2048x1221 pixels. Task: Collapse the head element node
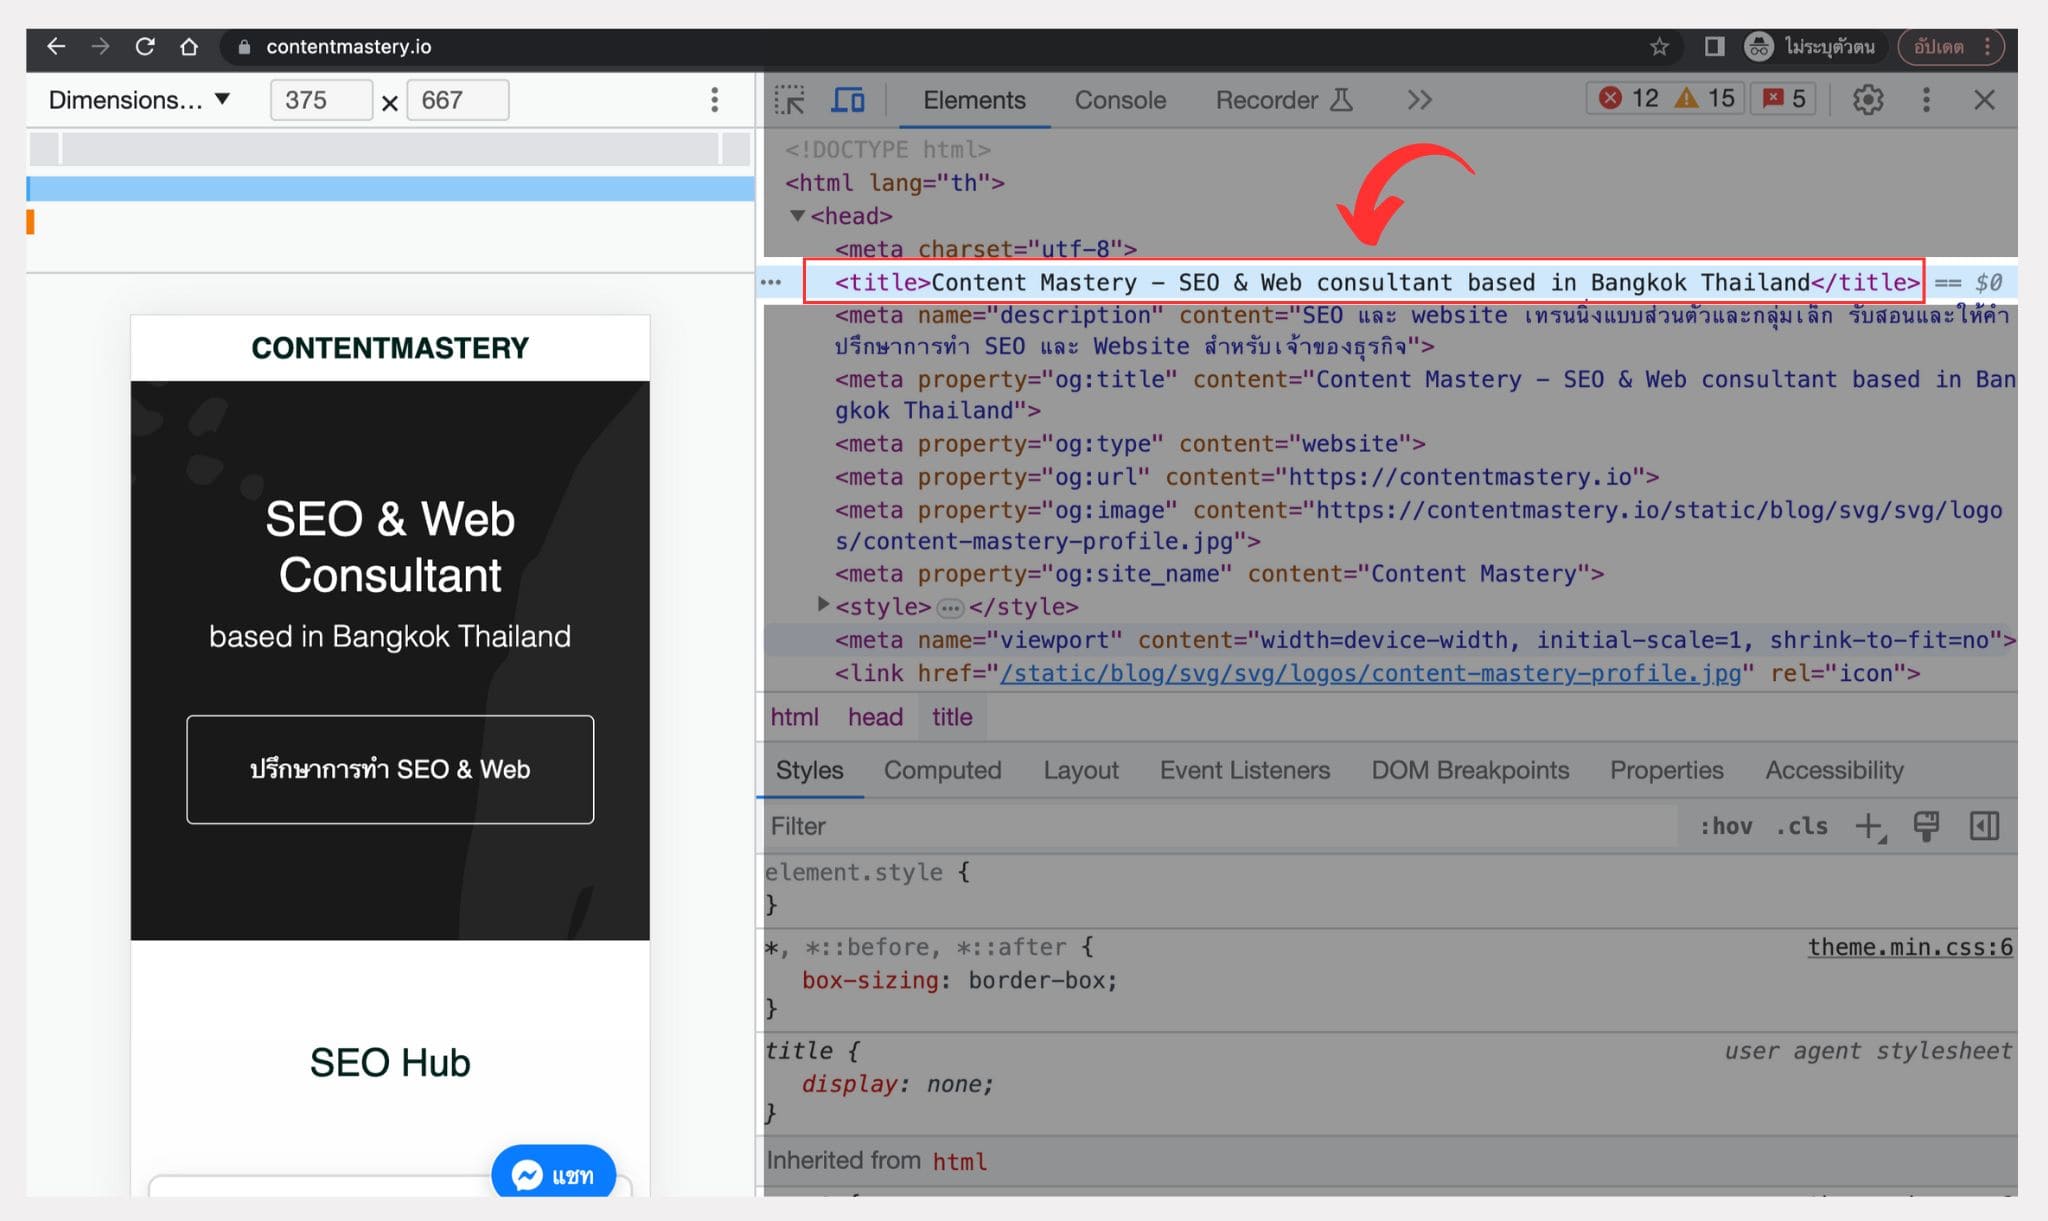coord(798,215)
